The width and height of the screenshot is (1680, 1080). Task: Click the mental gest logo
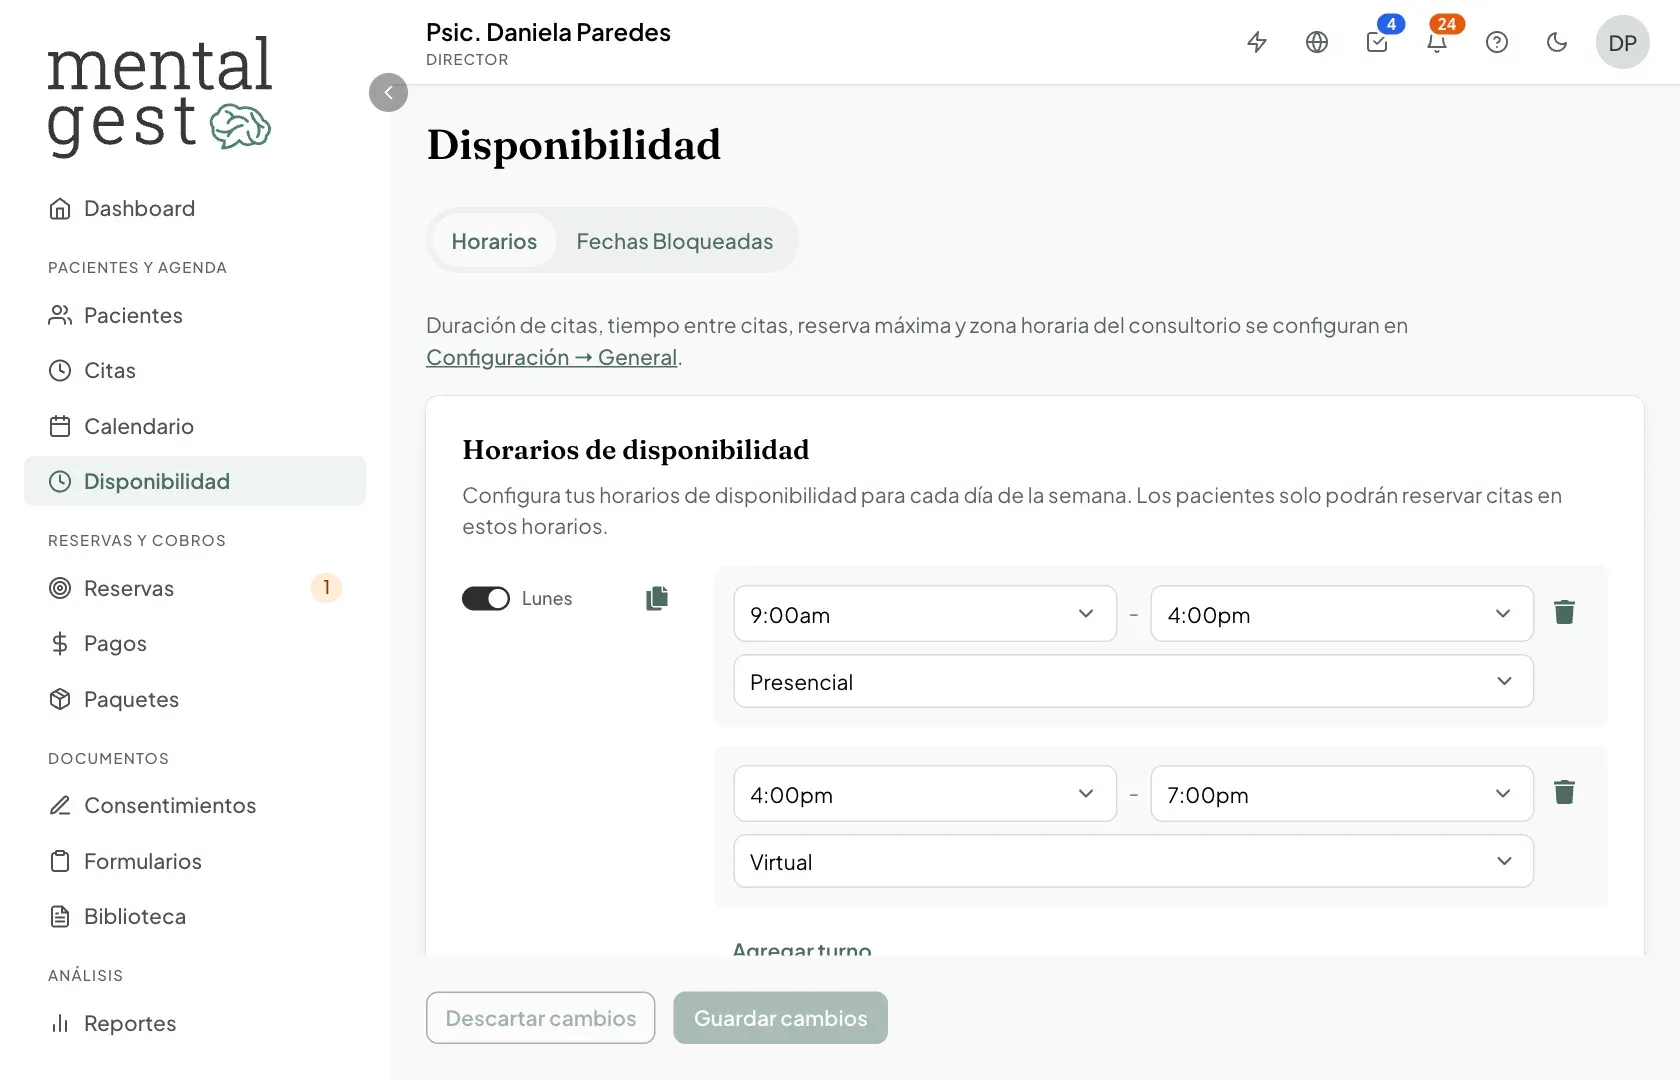[x=159, y=96]
